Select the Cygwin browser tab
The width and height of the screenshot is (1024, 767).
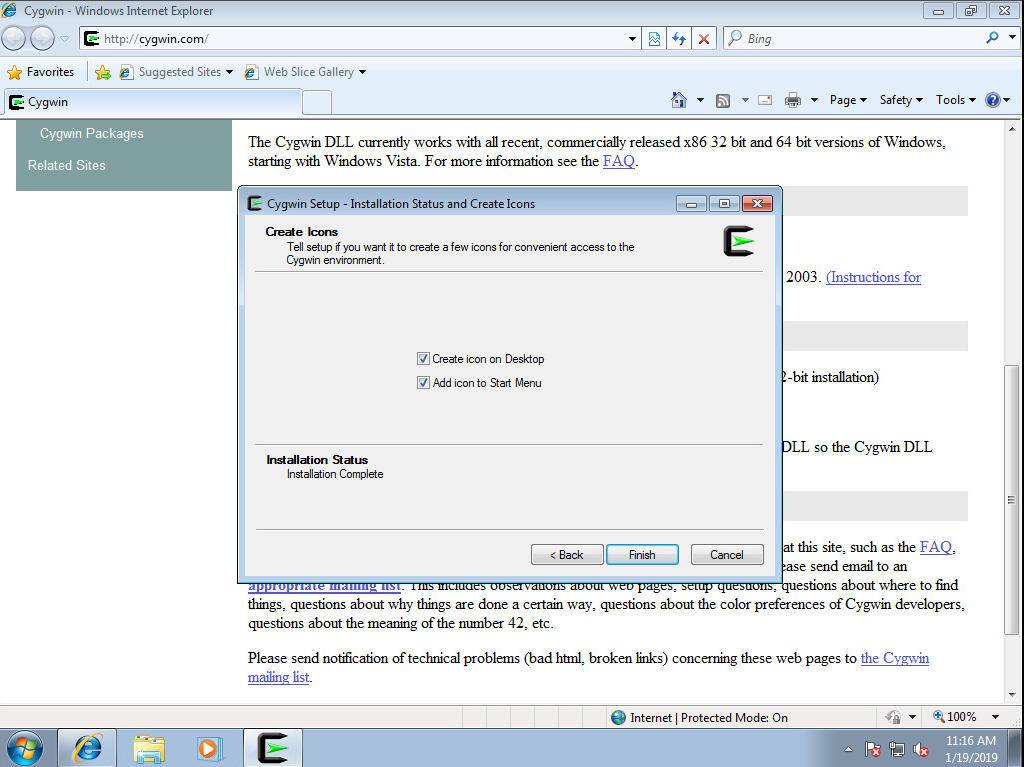coord(150,102)
